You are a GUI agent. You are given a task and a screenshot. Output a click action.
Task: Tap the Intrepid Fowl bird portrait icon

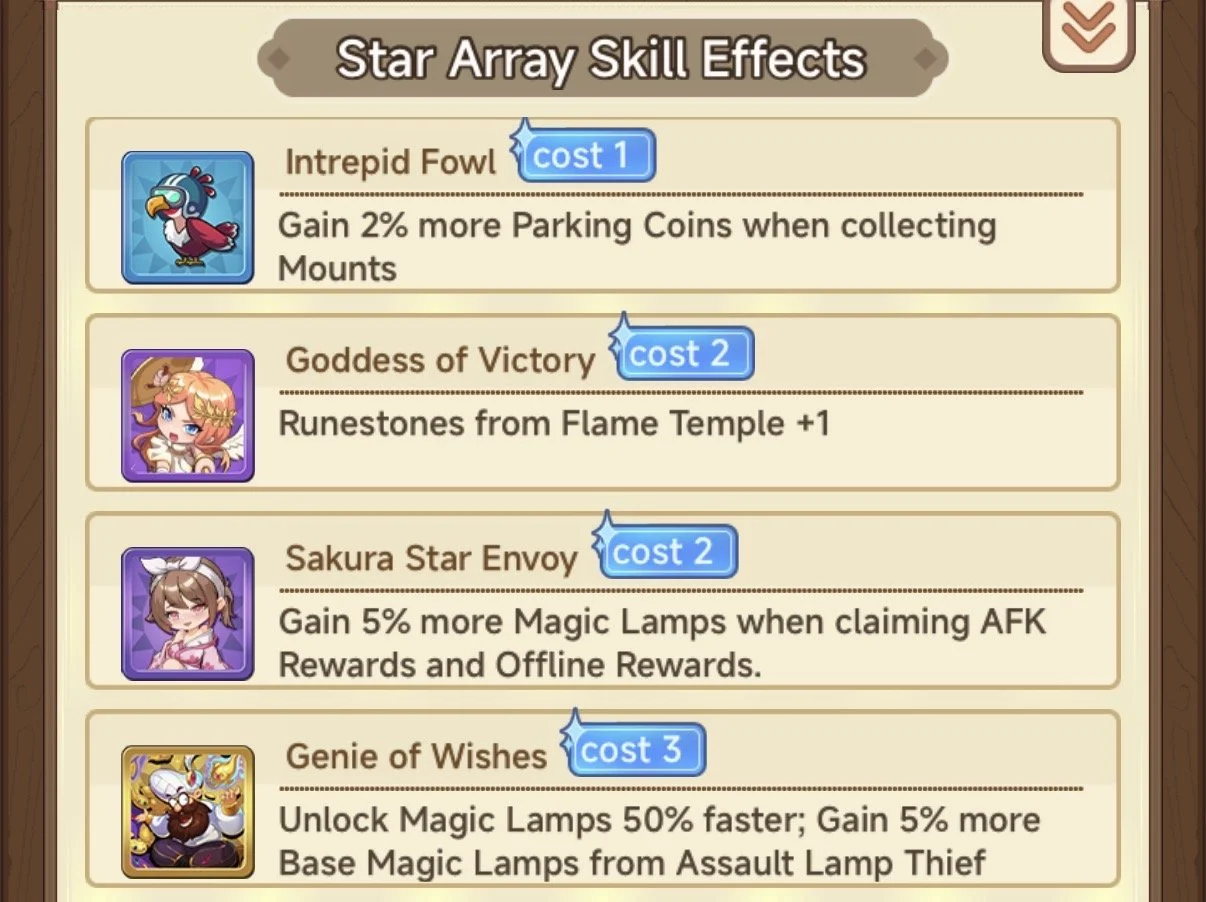coord(188,217)
